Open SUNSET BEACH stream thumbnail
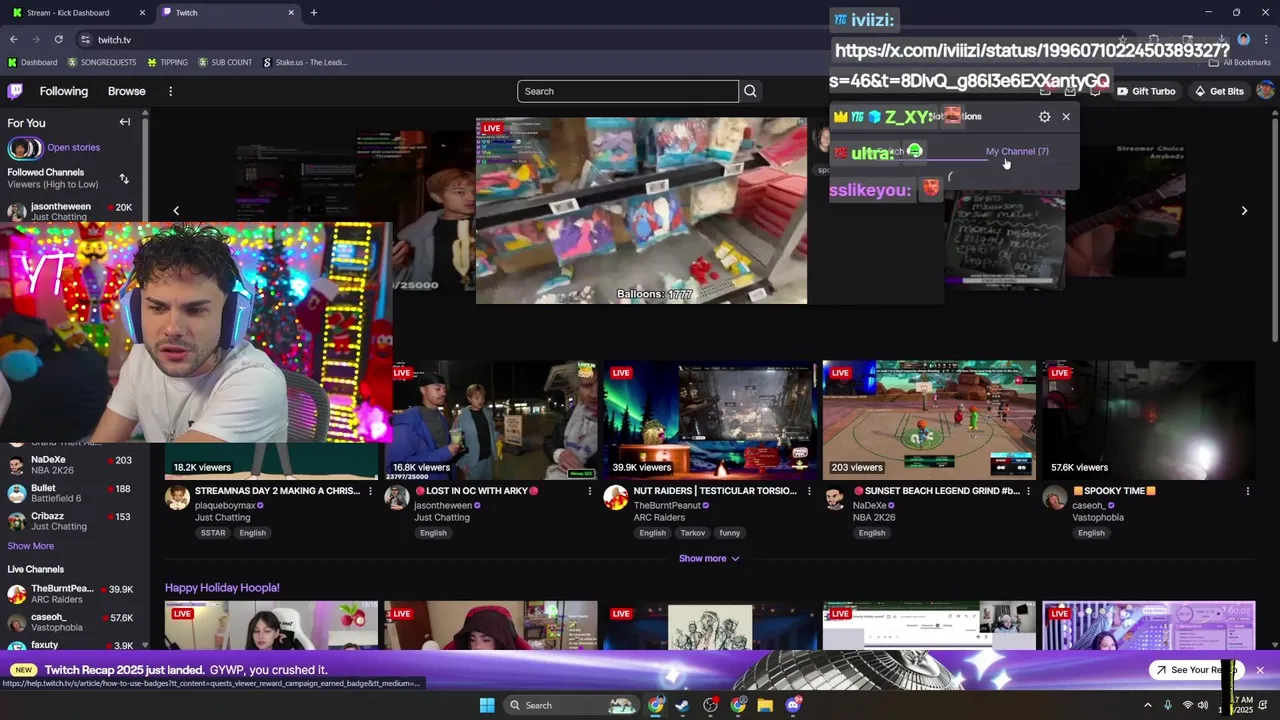The image size is (1280, 720). point(929,421)
